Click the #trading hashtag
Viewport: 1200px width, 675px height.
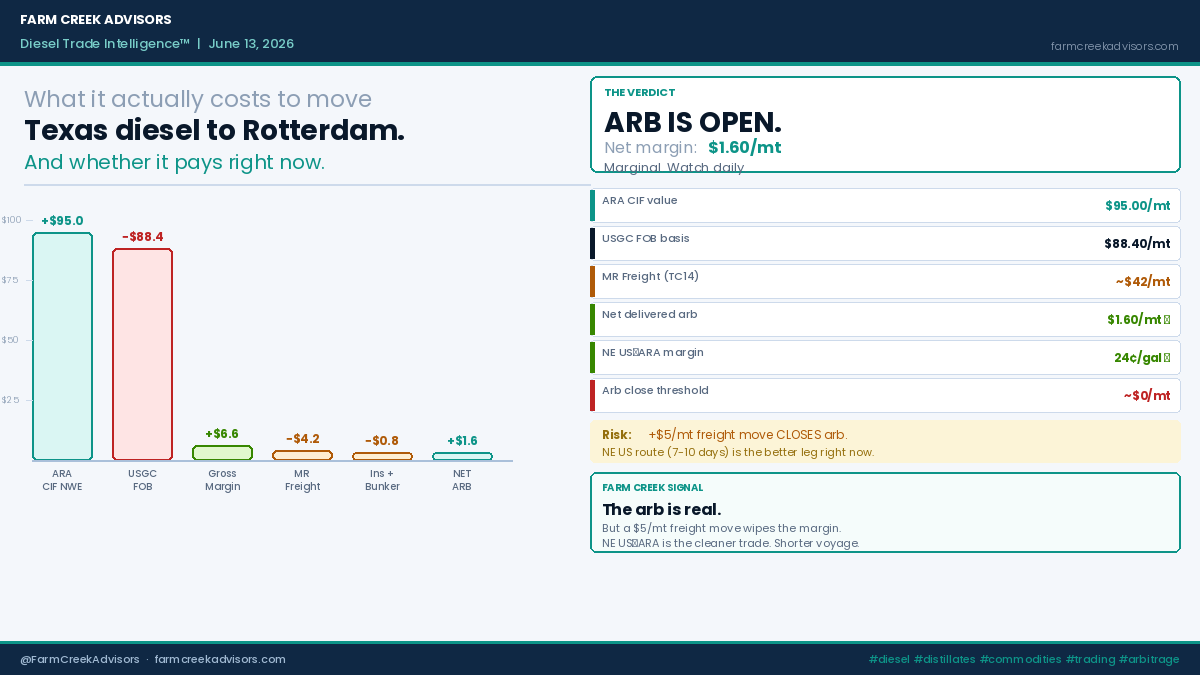pos(1090,660)
